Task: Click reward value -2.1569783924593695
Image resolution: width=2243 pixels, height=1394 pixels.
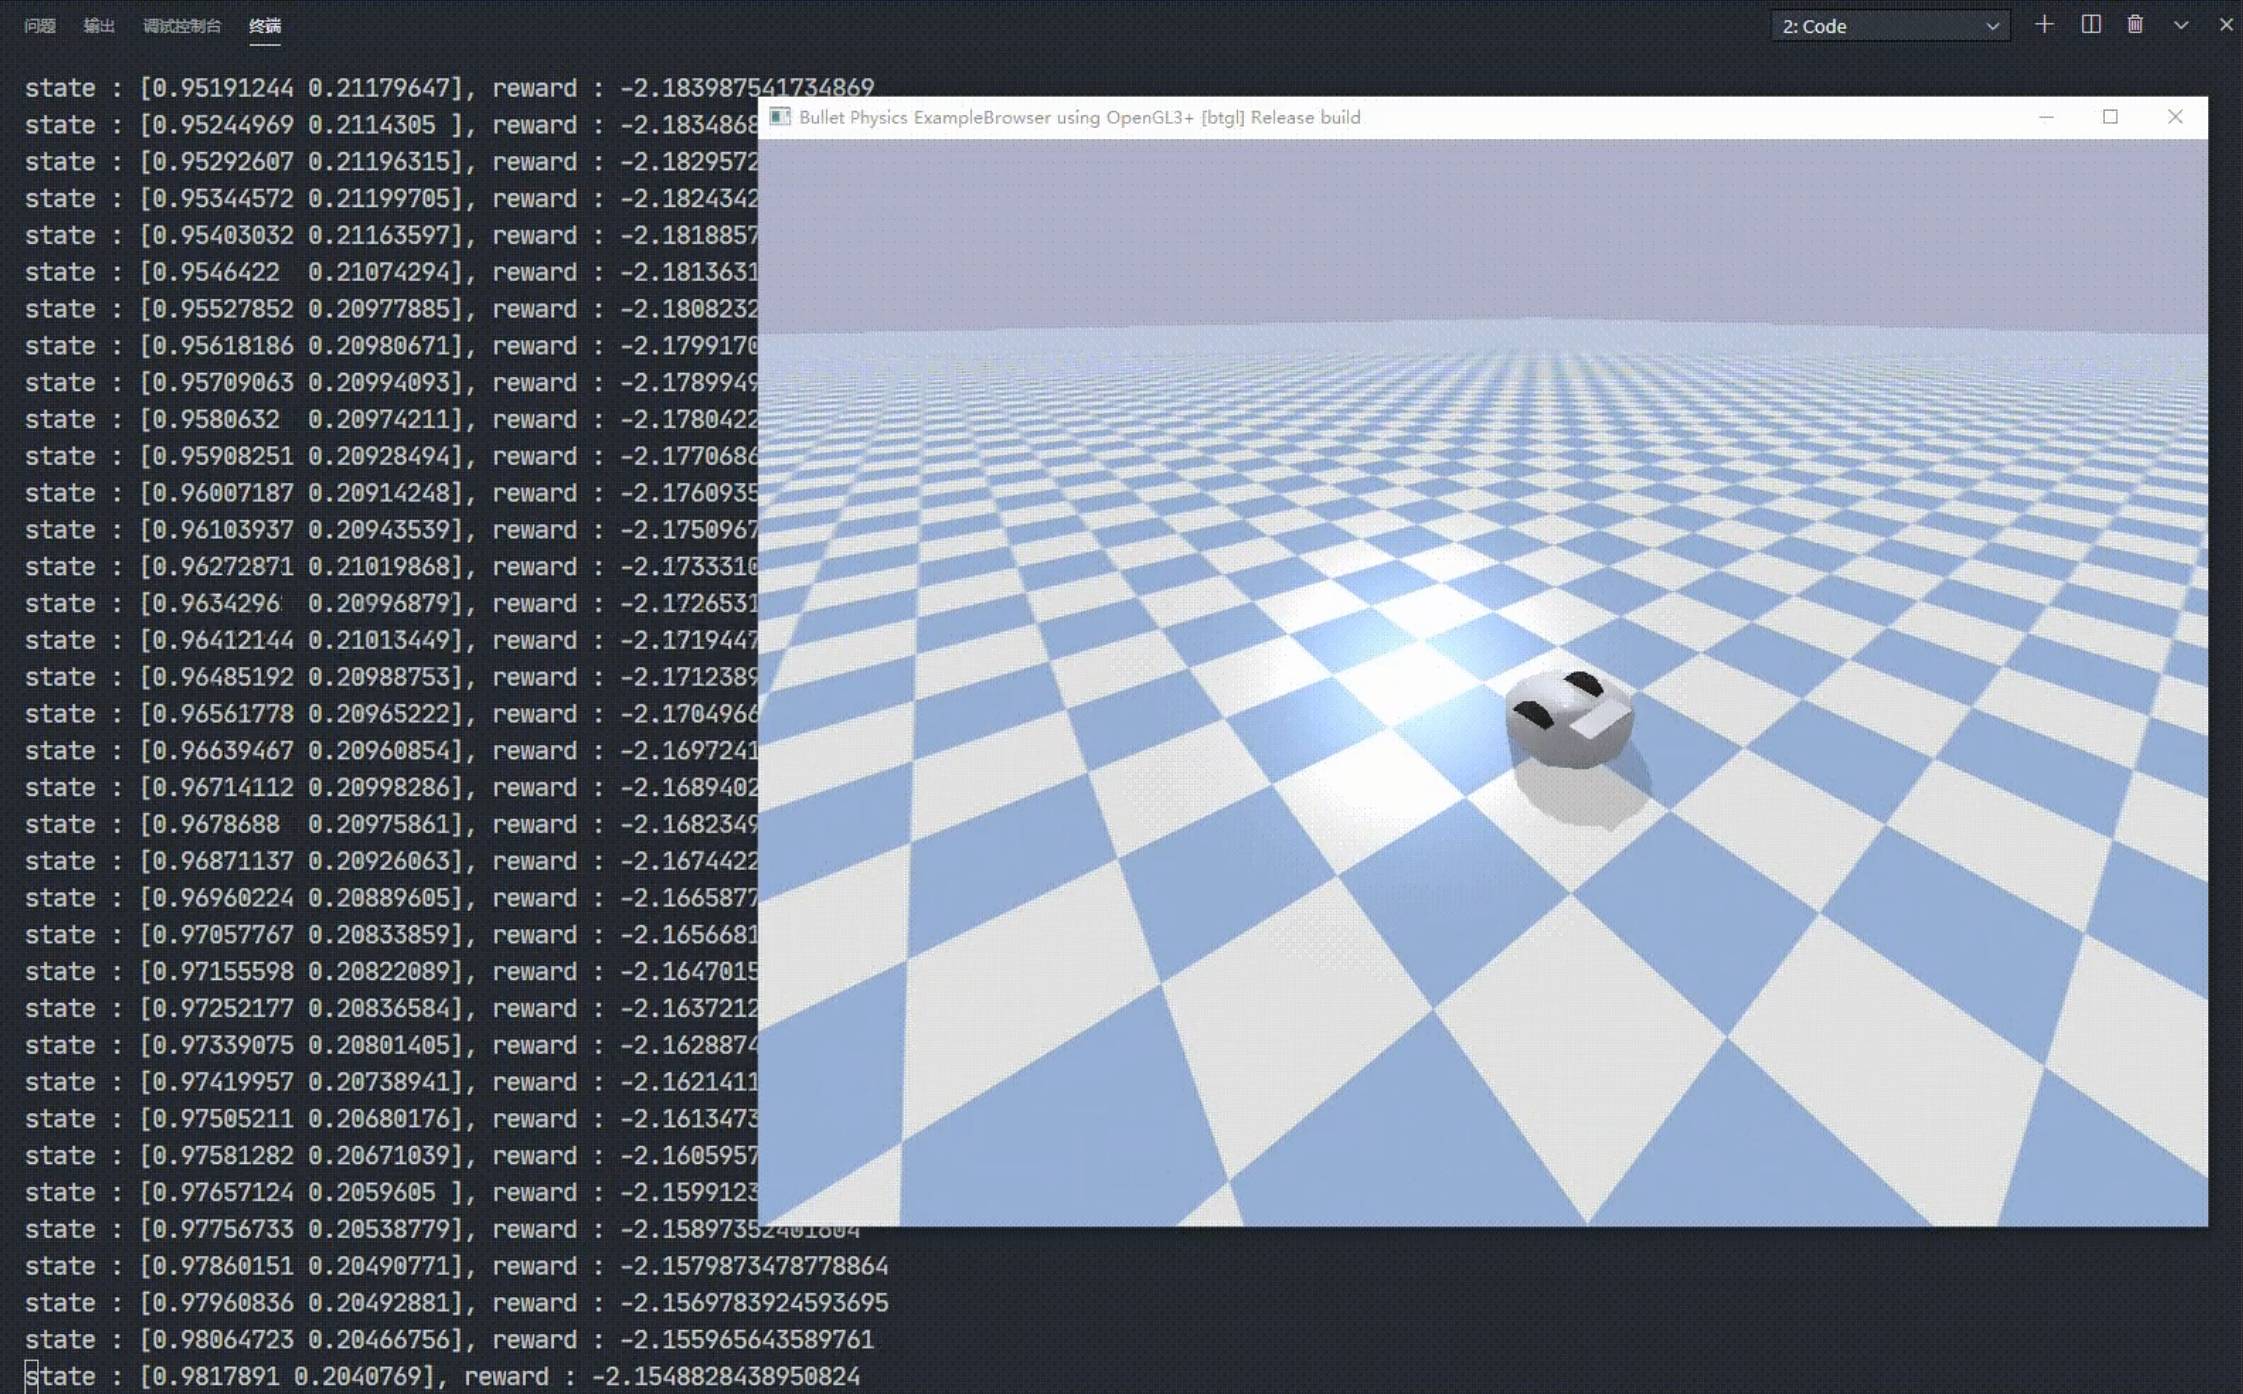Action: point(754,1303)
